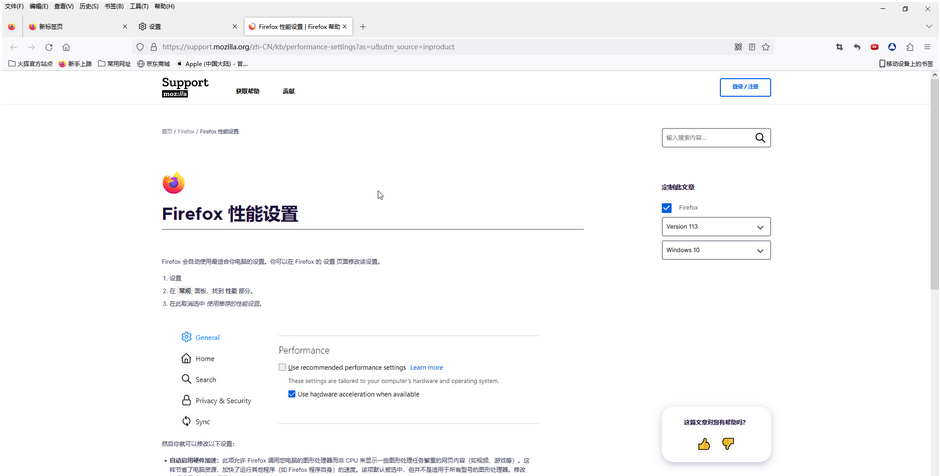
Task: Expand the Windows 10 dropdown
Action: click(716, 250)
